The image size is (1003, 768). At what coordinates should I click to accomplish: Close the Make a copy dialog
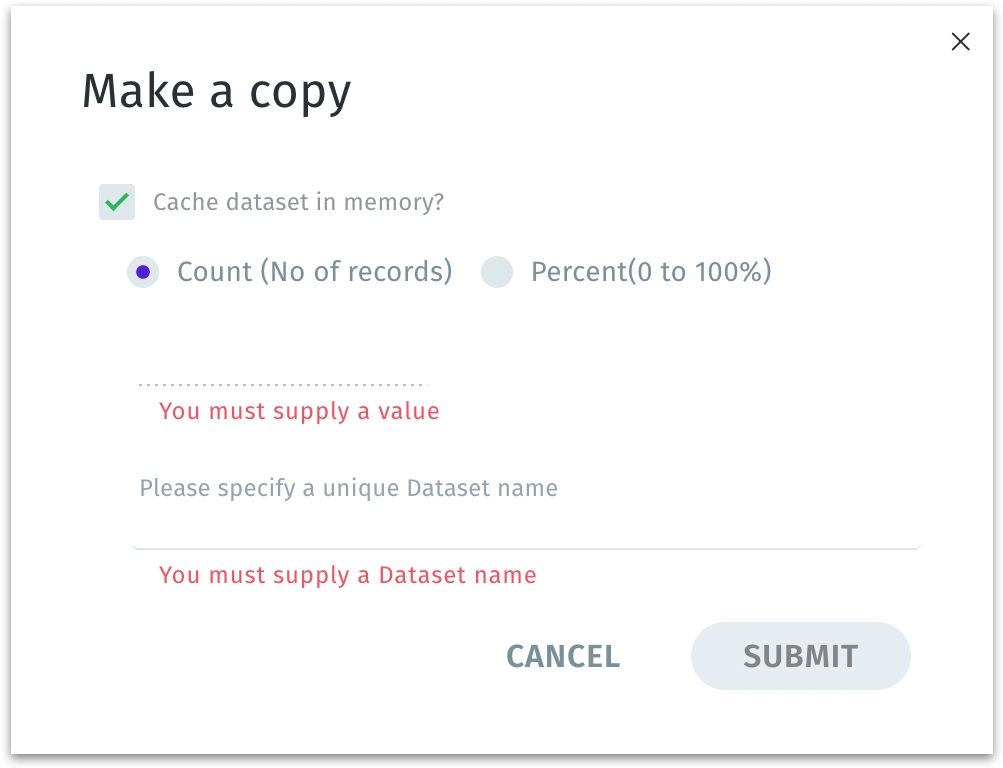click(x=960, y=42)
